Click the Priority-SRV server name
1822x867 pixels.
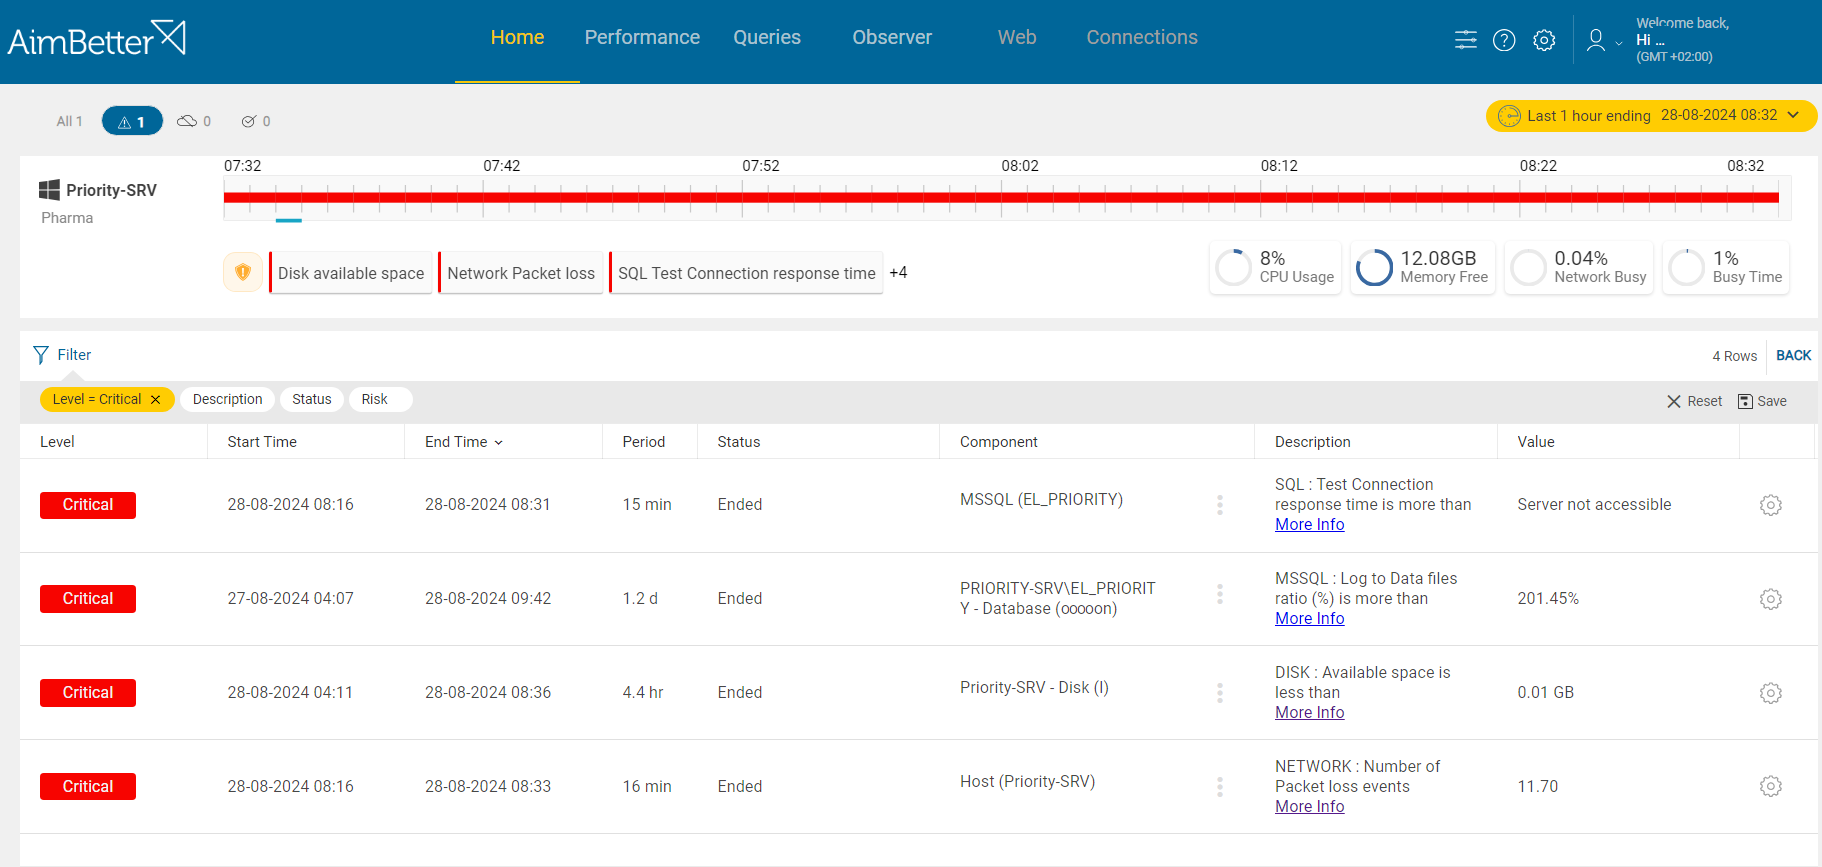[111, 190]
